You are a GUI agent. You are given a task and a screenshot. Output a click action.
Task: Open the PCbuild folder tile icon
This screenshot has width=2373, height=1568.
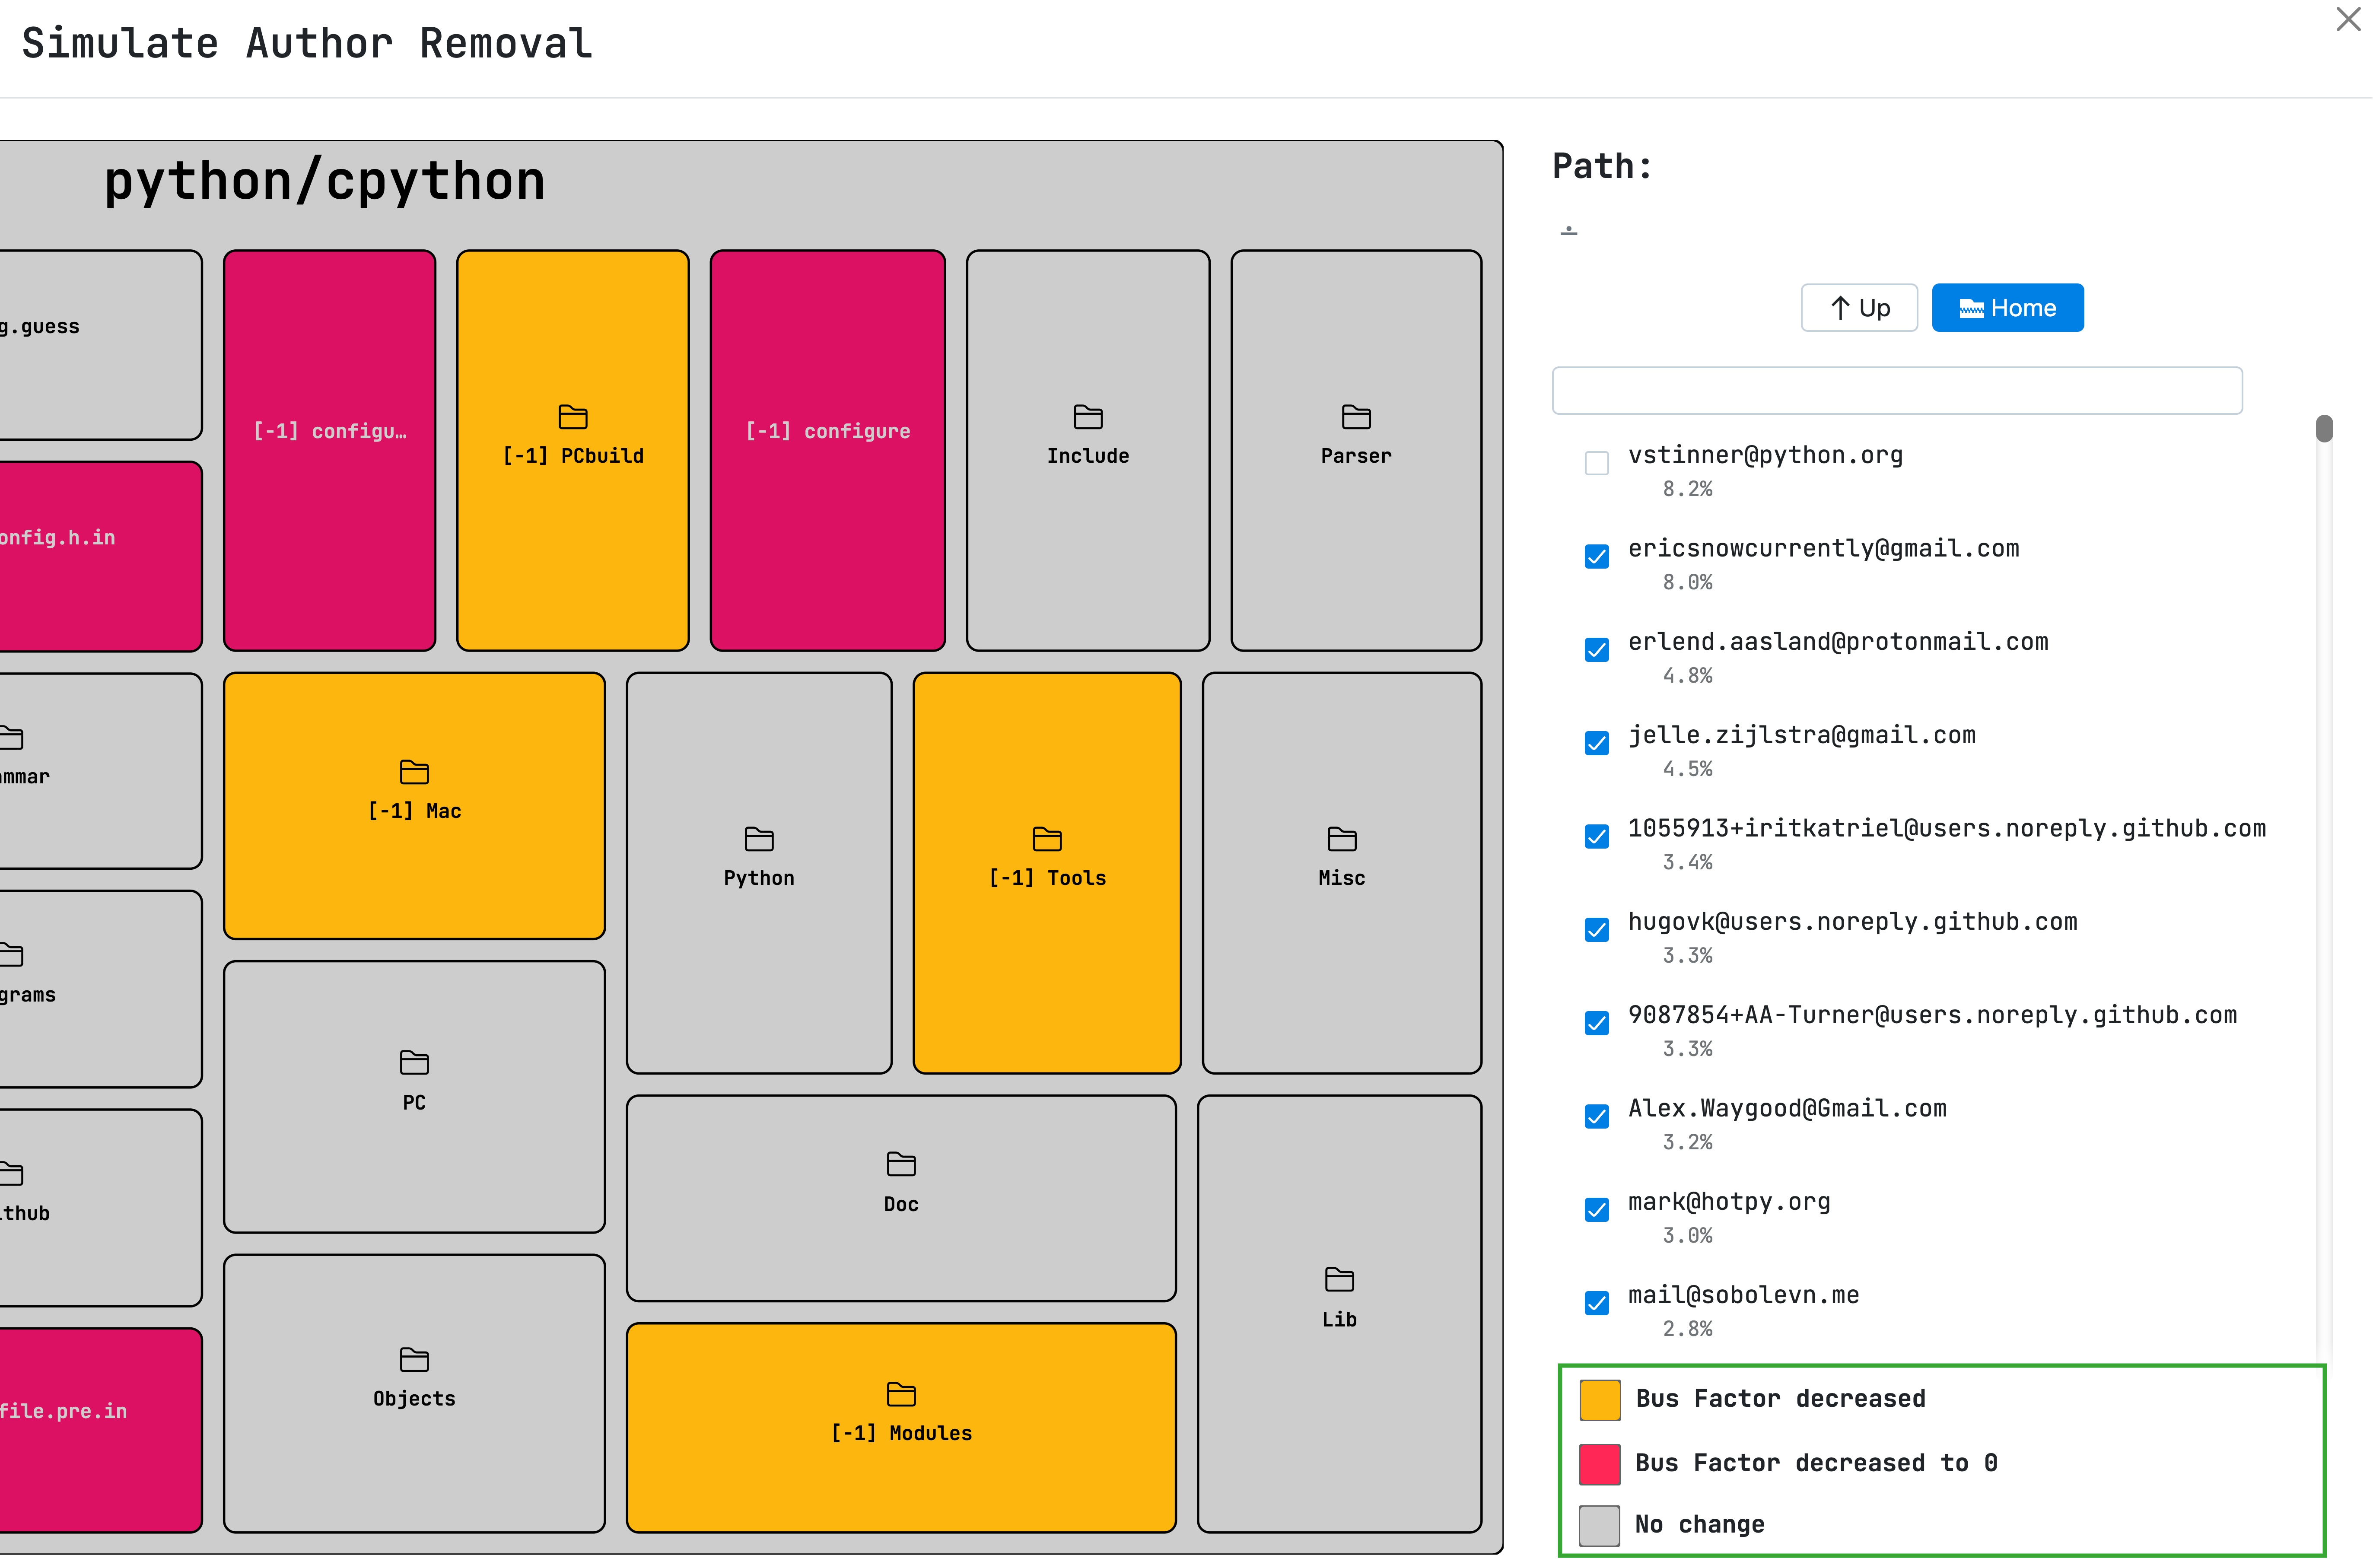point(573,417)
